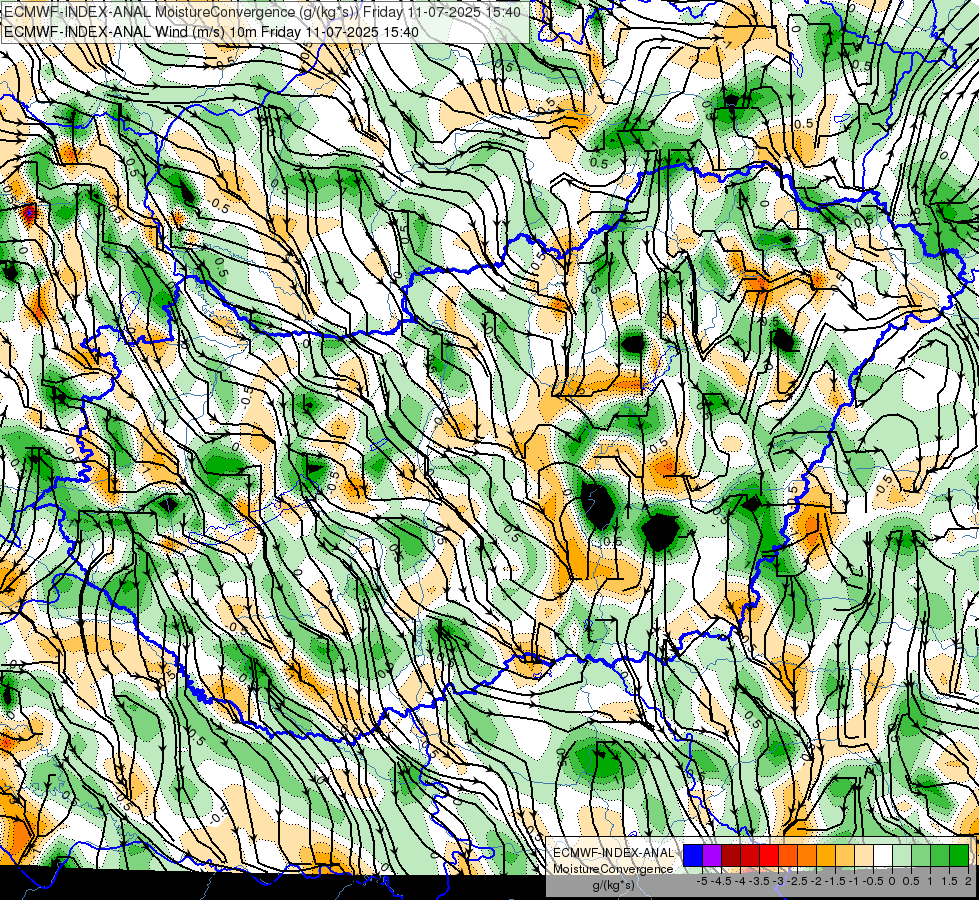The width and height of the screenshot is (979, 900).
Task: Click the -5 tick label in legend
Action: click(702, 881)
